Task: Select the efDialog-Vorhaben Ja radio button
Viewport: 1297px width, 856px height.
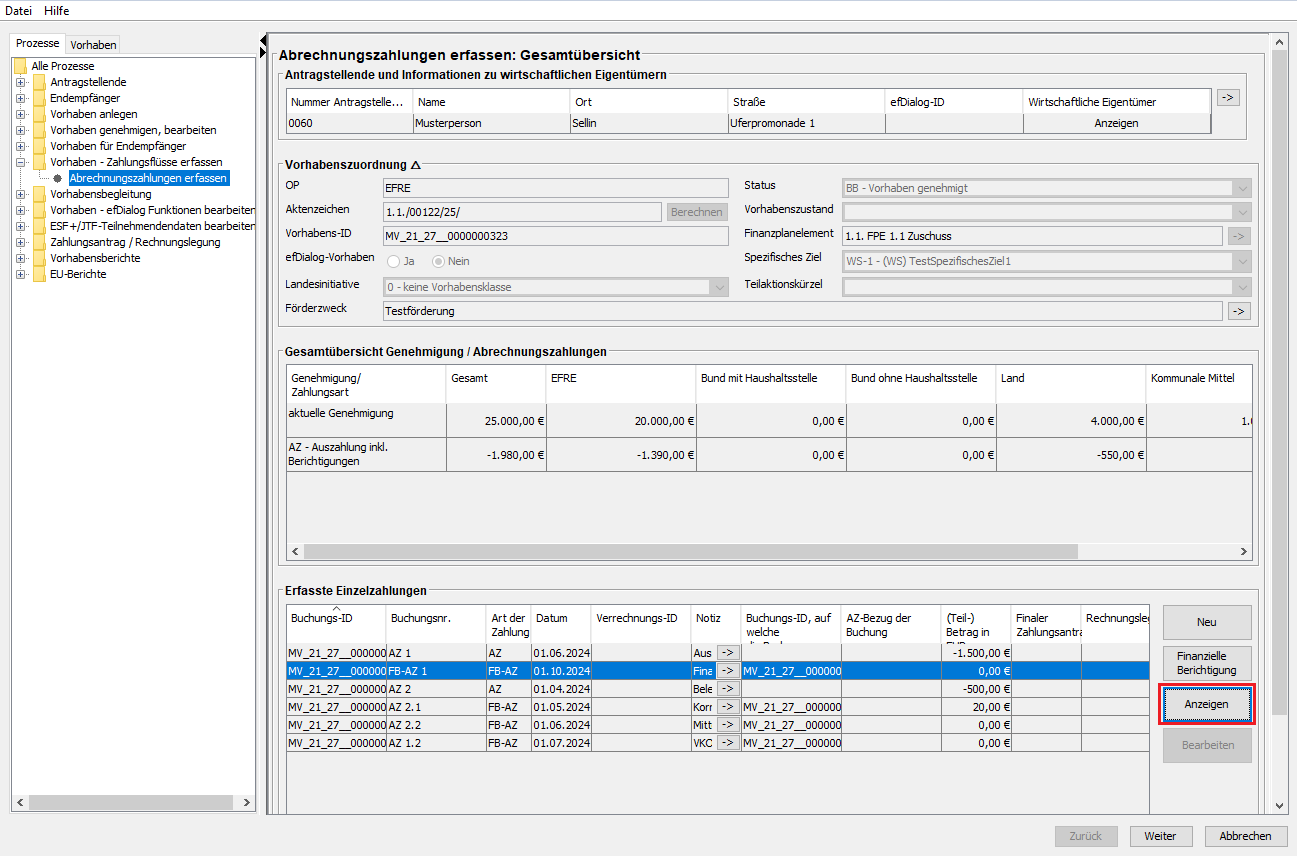Action: tap(394, 261)
